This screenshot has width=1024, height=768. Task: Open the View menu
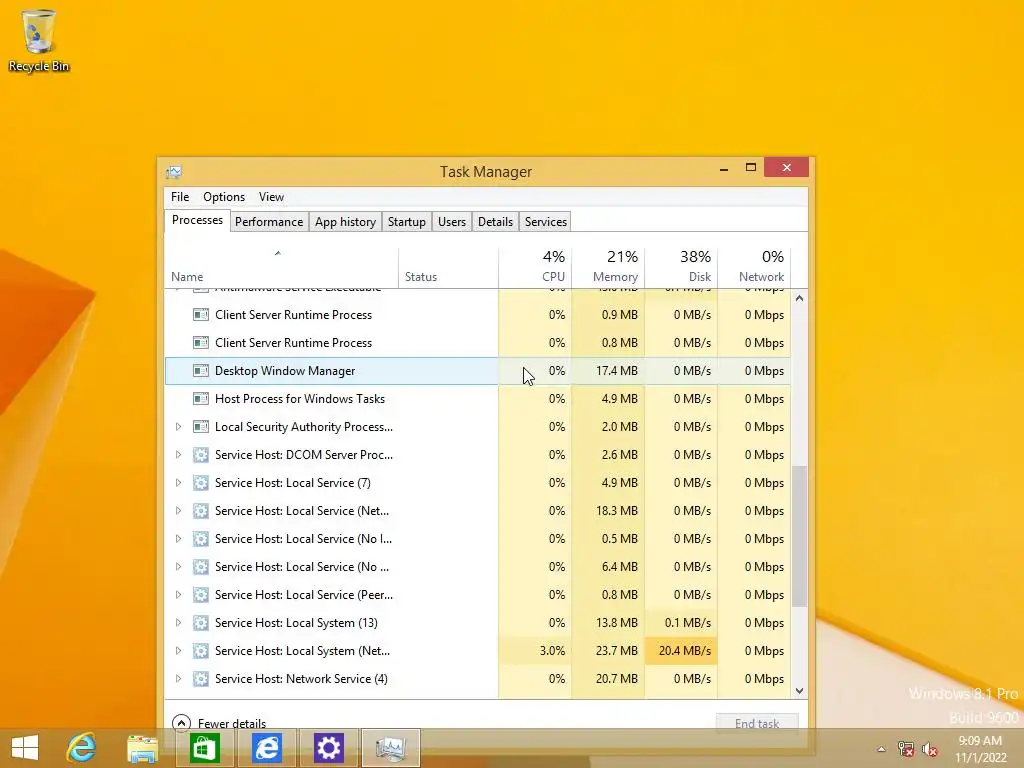[271, 197]
